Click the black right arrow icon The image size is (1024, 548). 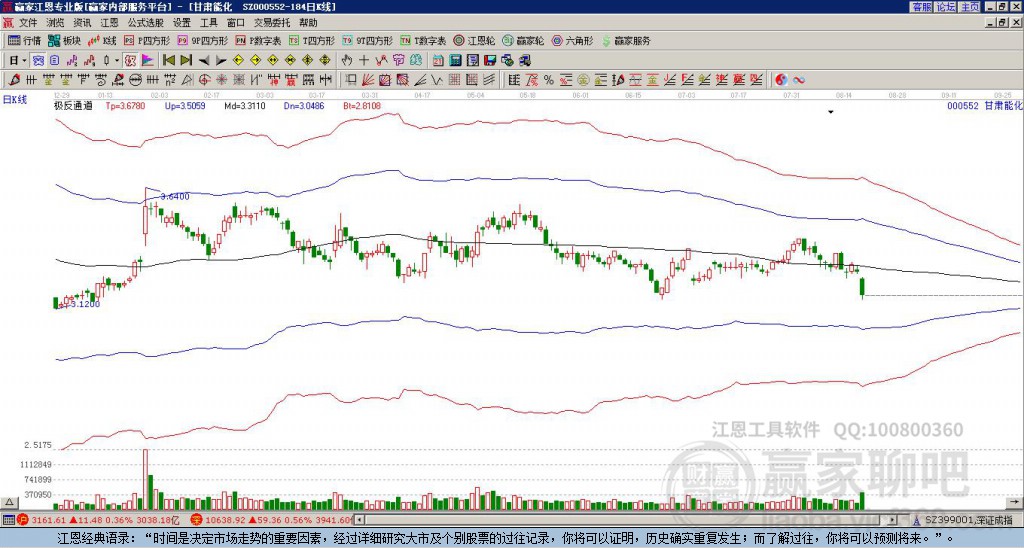(x=221, y=61)
